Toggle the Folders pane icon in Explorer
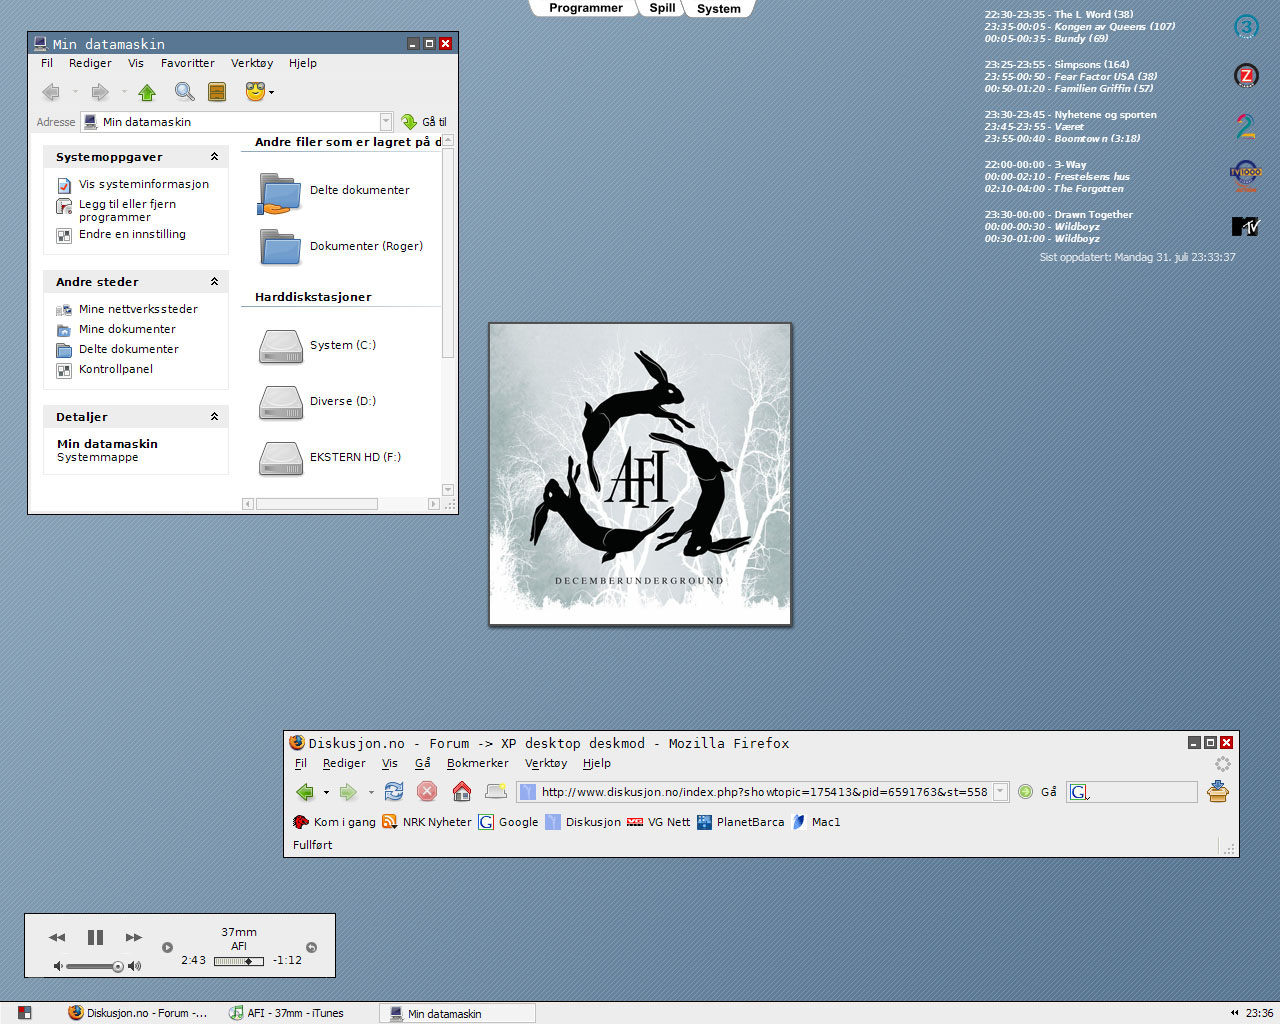 coord(217,92)
